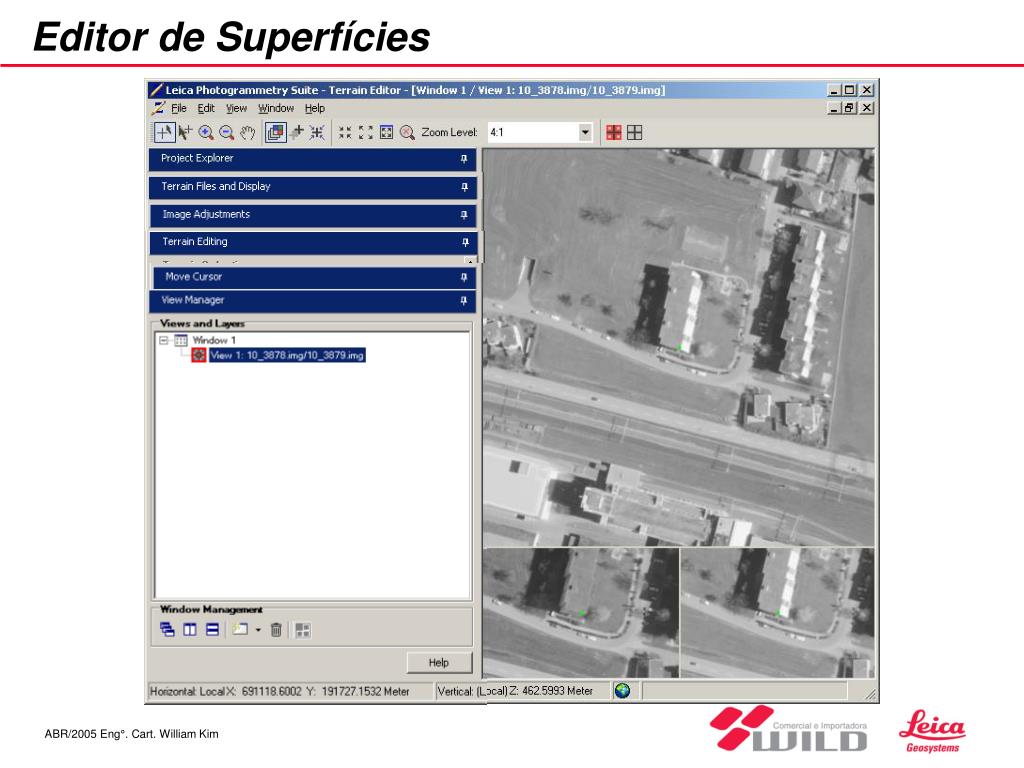Image resolution: width=1024 pixels, height=768 pixels.
Task: Click the Leica app icon in menu bar
Action: point(158,108)
